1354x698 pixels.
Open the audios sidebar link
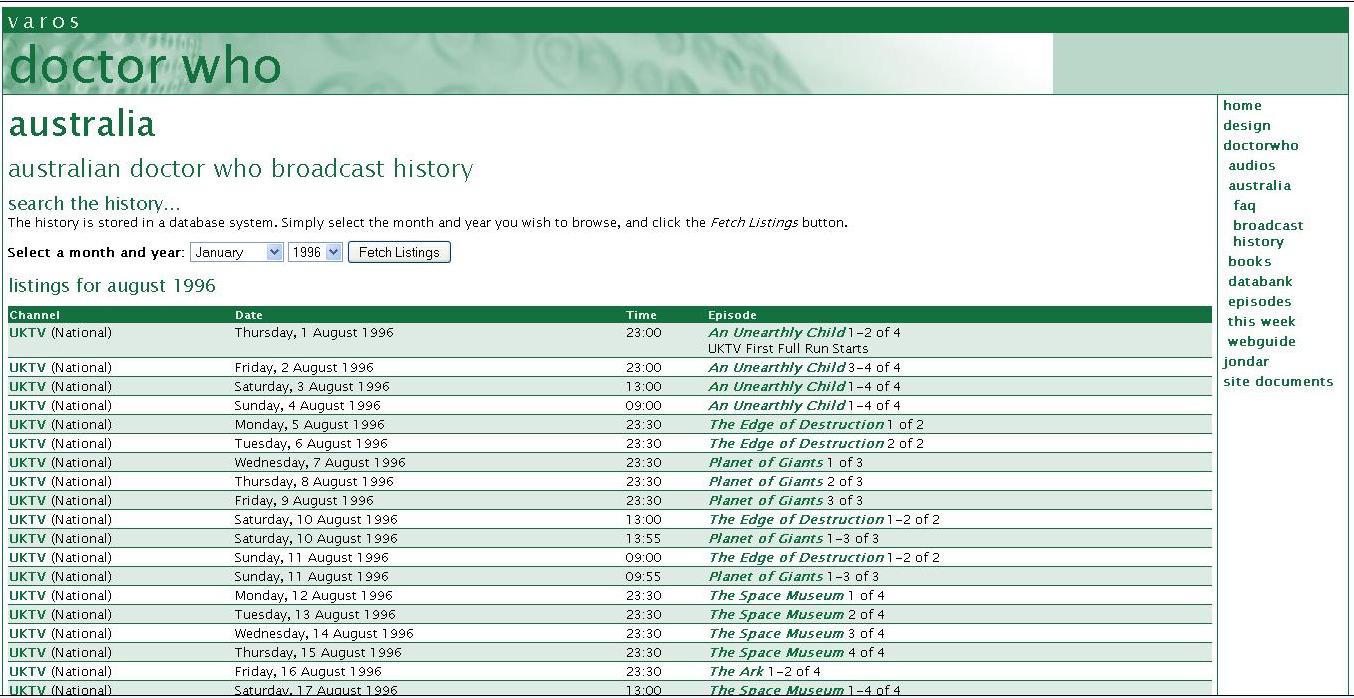tap(1251, 165)
